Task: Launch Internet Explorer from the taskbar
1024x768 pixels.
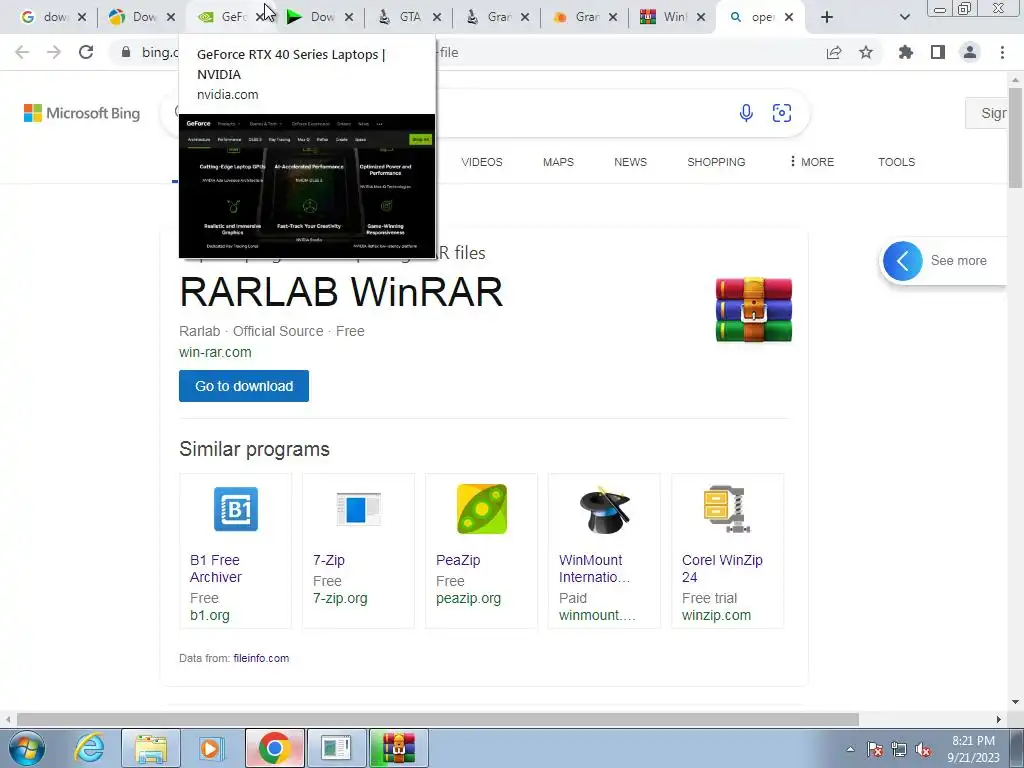Action: point(89,748)
